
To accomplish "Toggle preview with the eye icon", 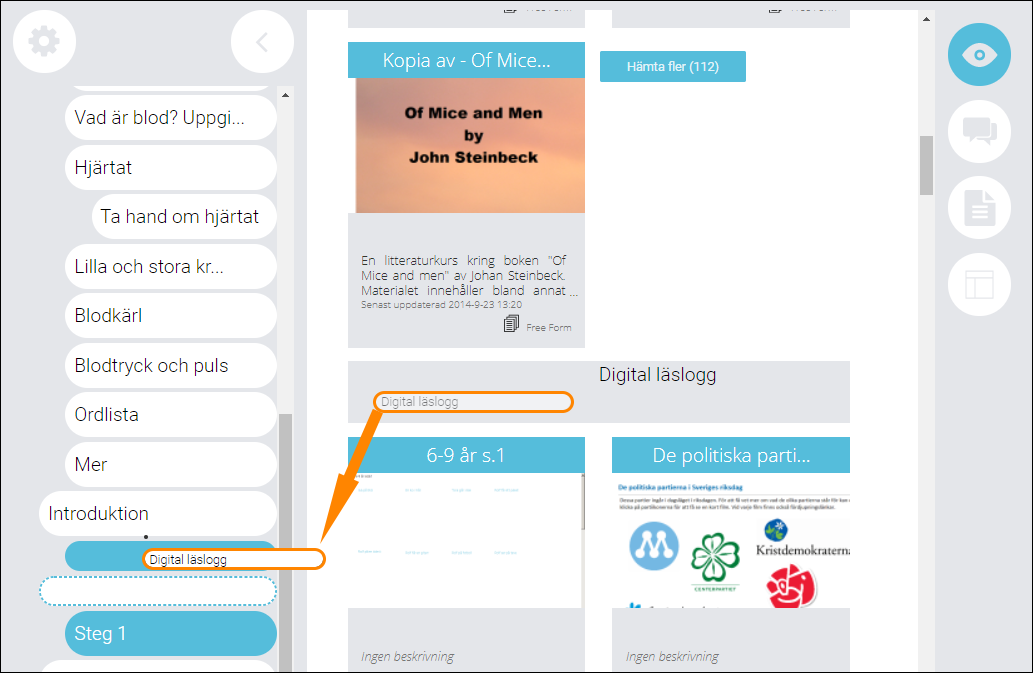I will click(x=979, y=55).
